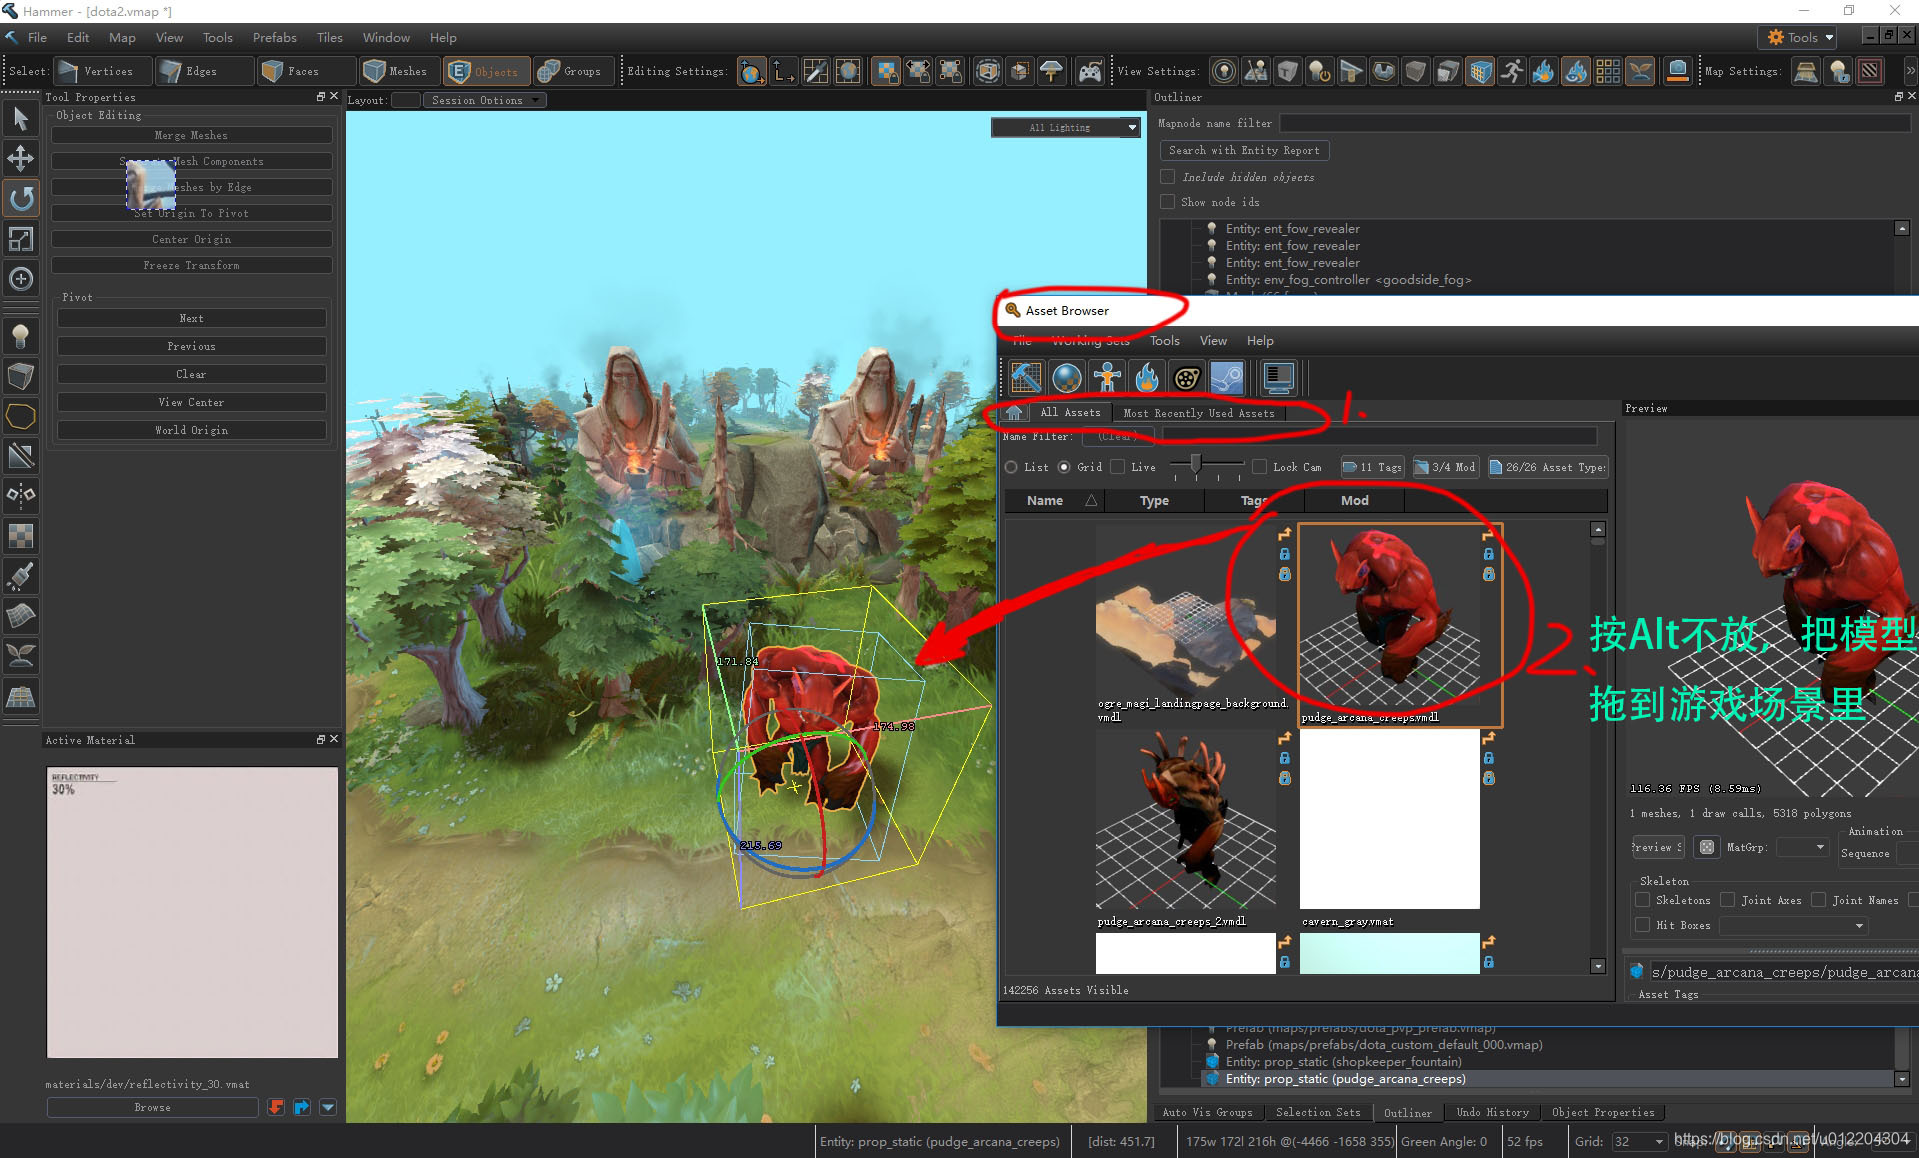The height and width of the screenshot is (1158, 1919).
Task: Click the Freeze Transform button
Action: coord(191,265)
